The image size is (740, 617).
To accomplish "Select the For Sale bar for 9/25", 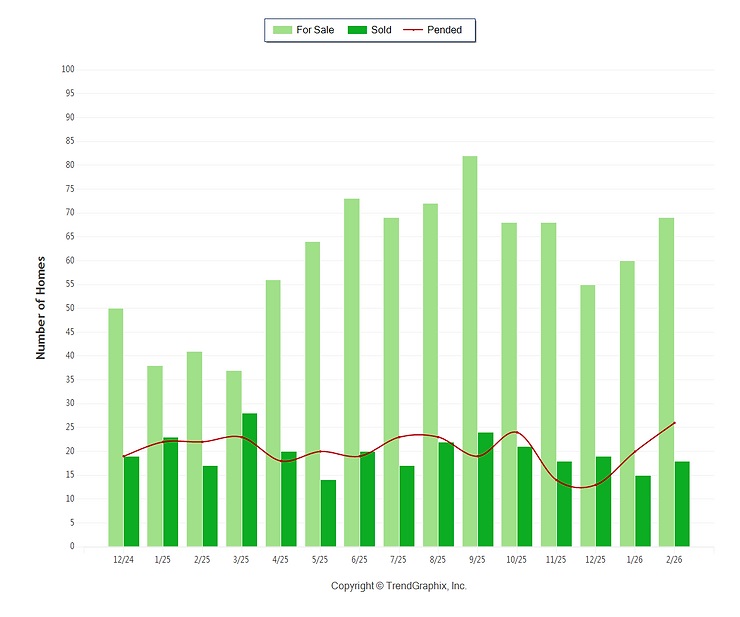I will tap(470, 351).
